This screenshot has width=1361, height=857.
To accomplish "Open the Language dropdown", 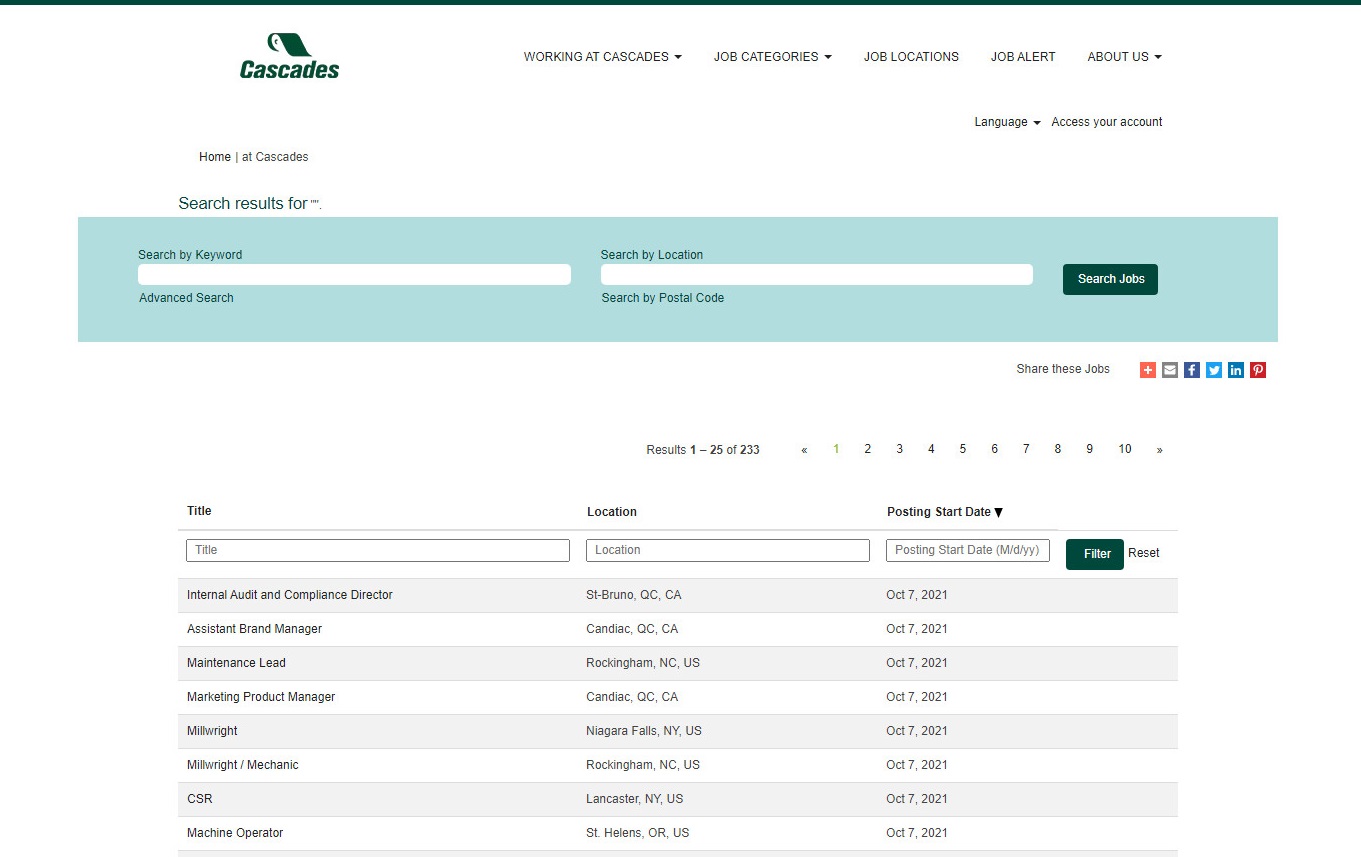I will click(x=1007, y=122).
